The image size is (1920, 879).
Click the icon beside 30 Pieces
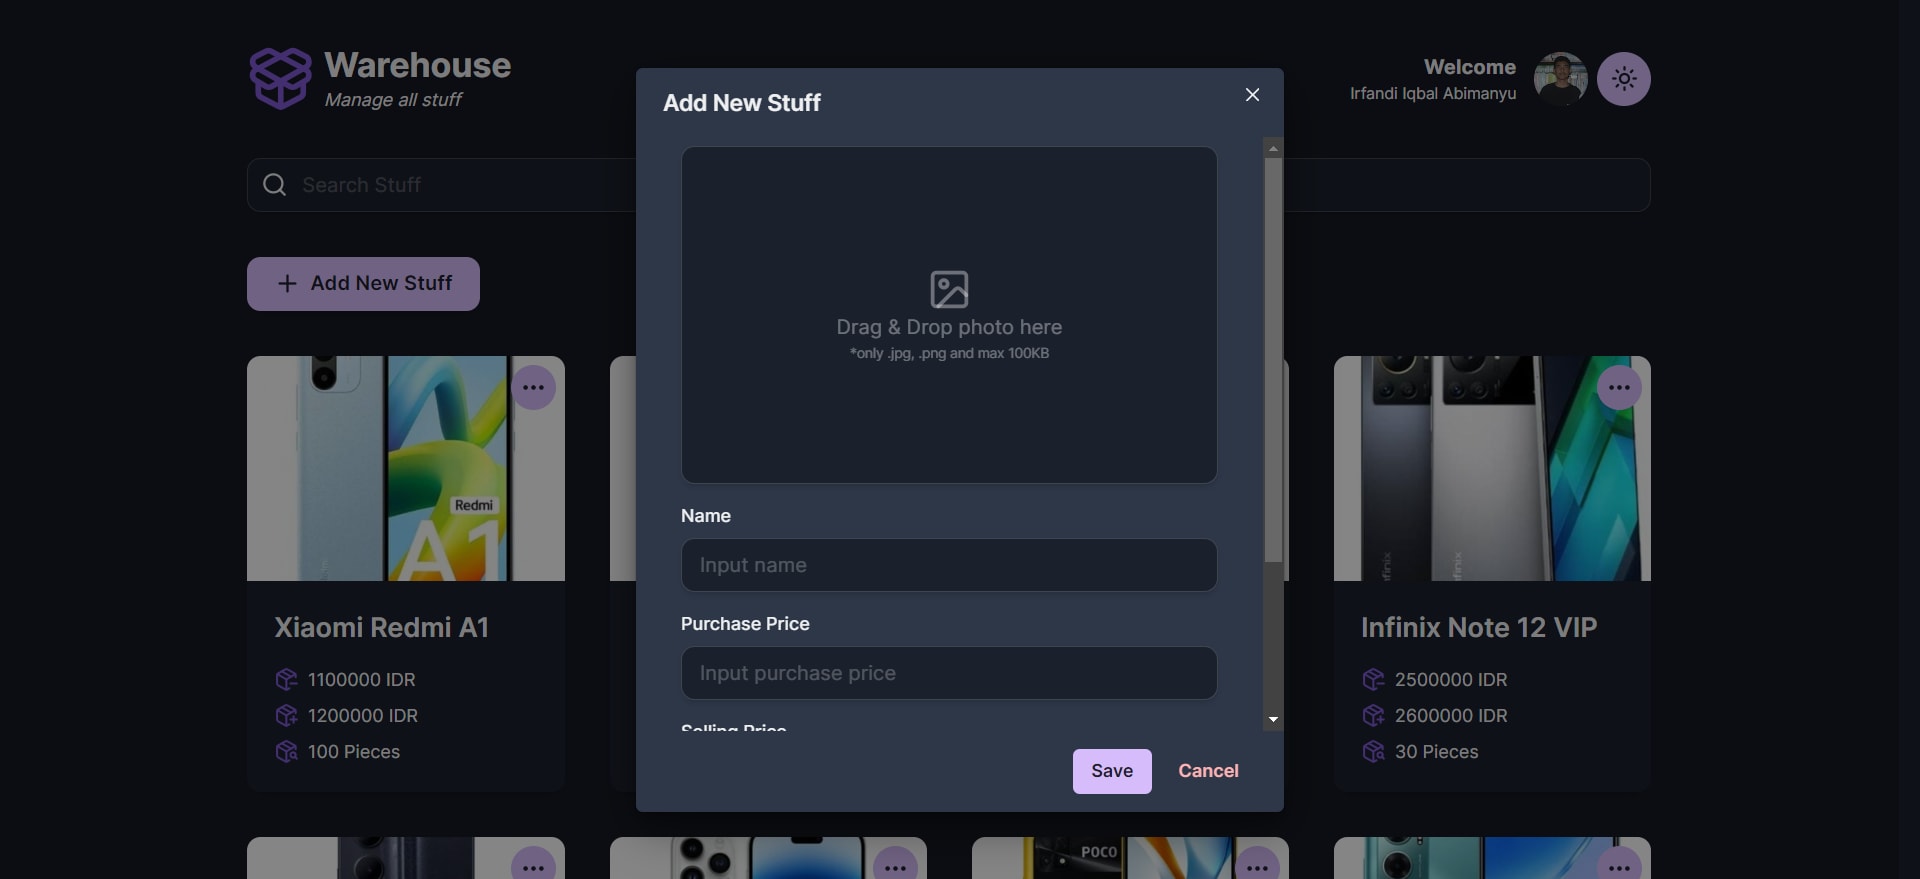(1373, 752)
